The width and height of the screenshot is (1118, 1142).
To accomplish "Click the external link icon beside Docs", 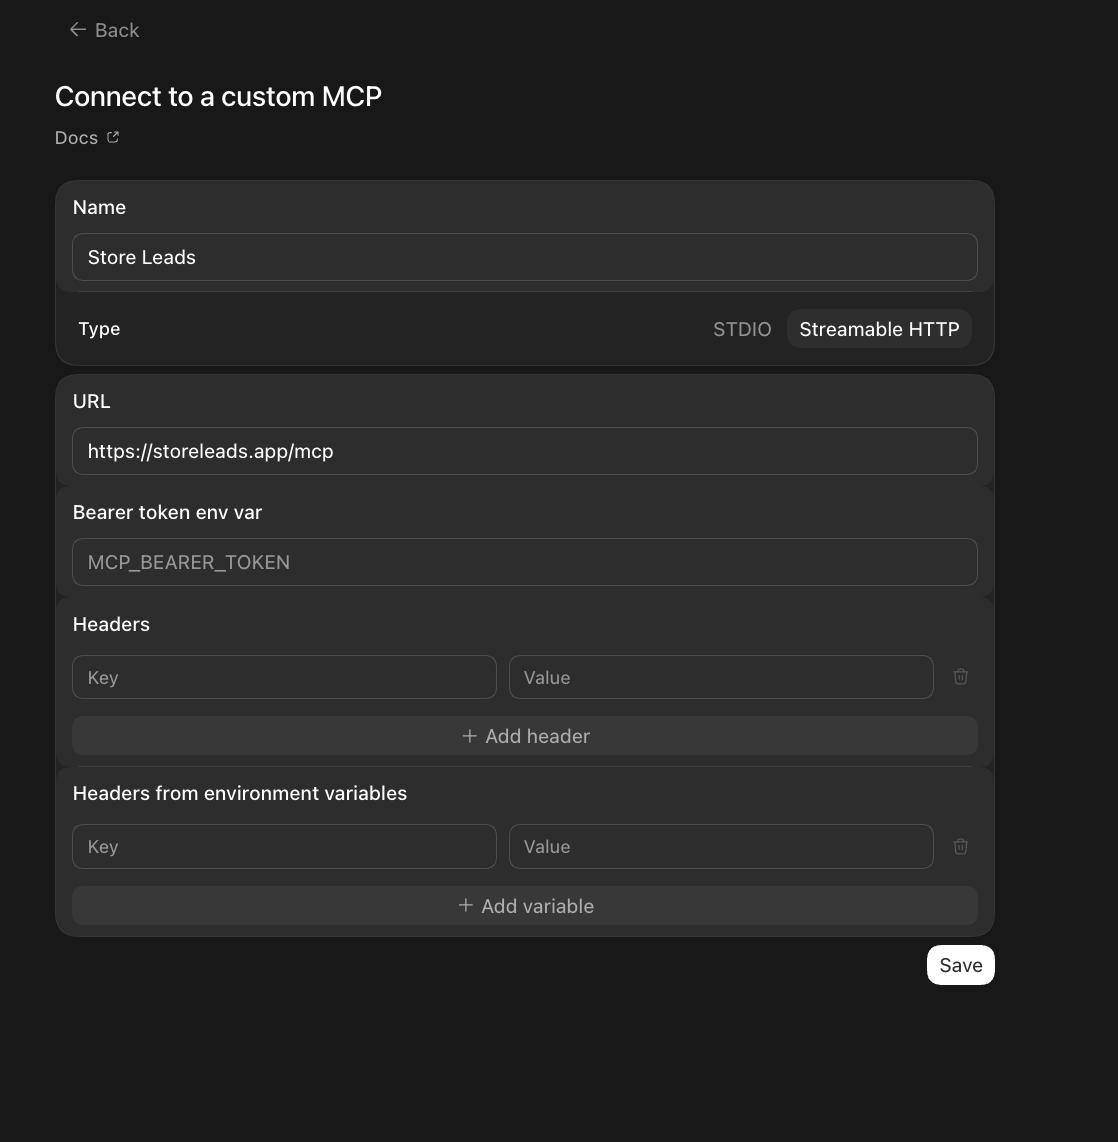I will (113, 137).
